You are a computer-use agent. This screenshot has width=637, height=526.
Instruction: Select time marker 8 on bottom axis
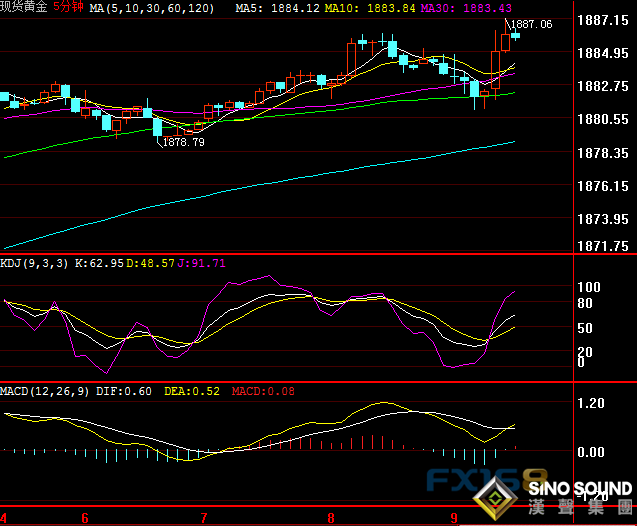(329, 518)
